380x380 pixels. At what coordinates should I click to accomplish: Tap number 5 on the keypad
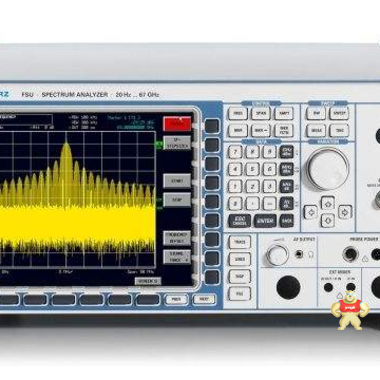point(252,169)
